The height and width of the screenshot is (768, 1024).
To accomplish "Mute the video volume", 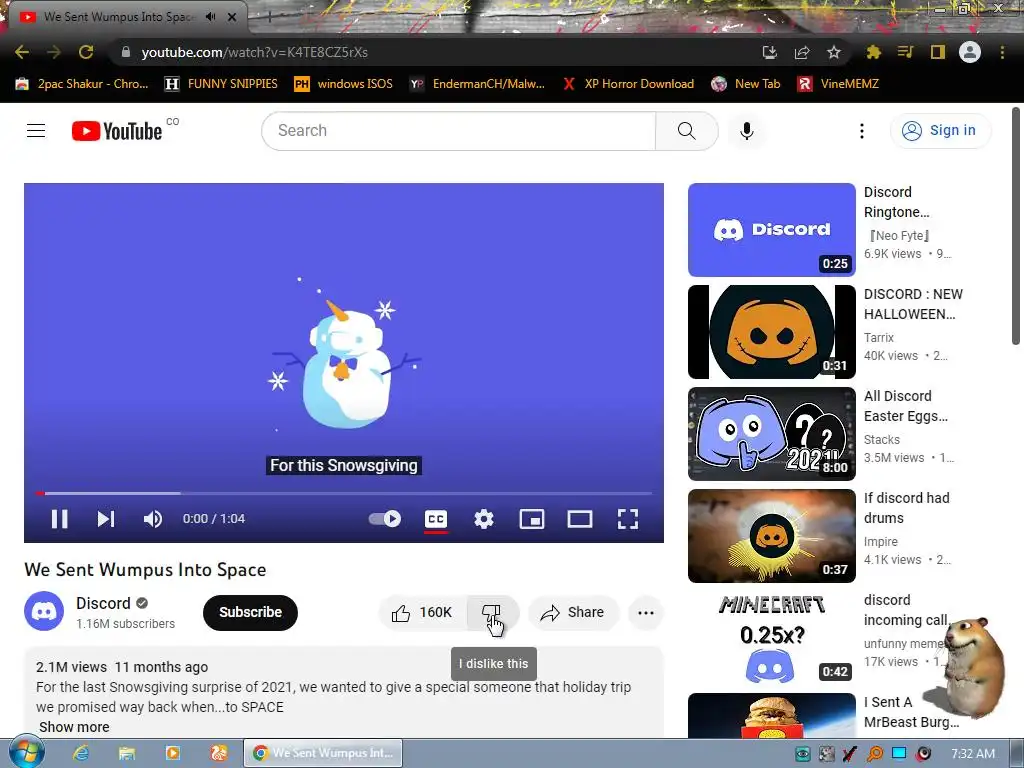I will click(153, 519).
